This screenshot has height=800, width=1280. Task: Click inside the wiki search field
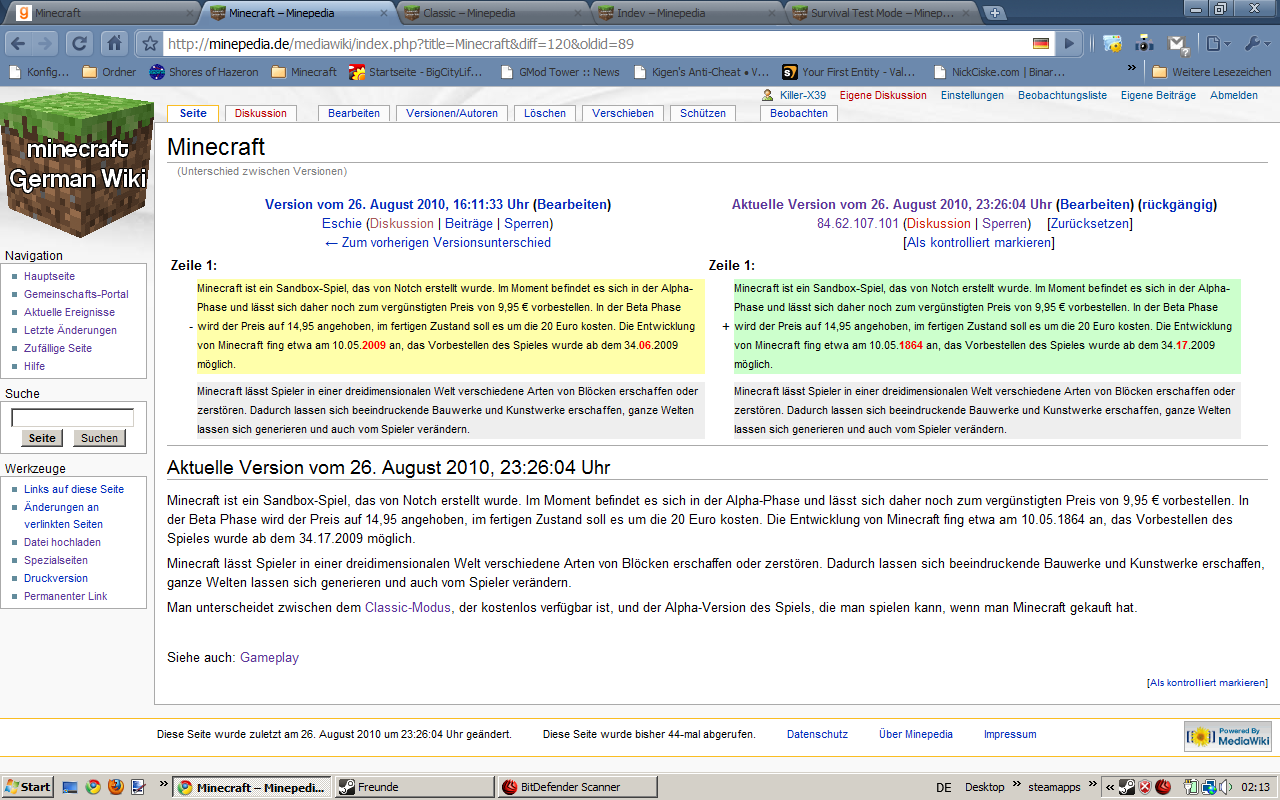tap(72, 418)
